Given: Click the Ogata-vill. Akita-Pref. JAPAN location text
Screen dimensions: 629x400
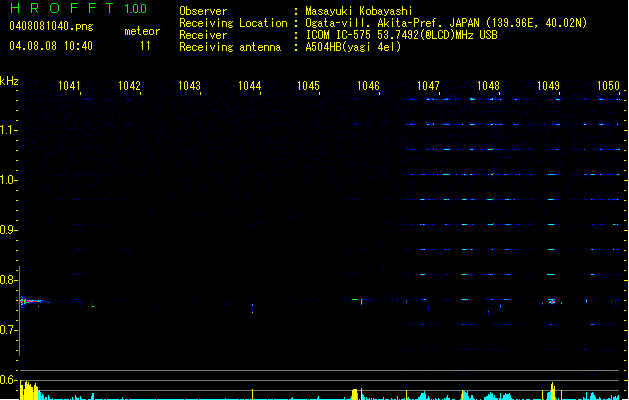Looking at the screenshot, I should click(x=446, y=23).
